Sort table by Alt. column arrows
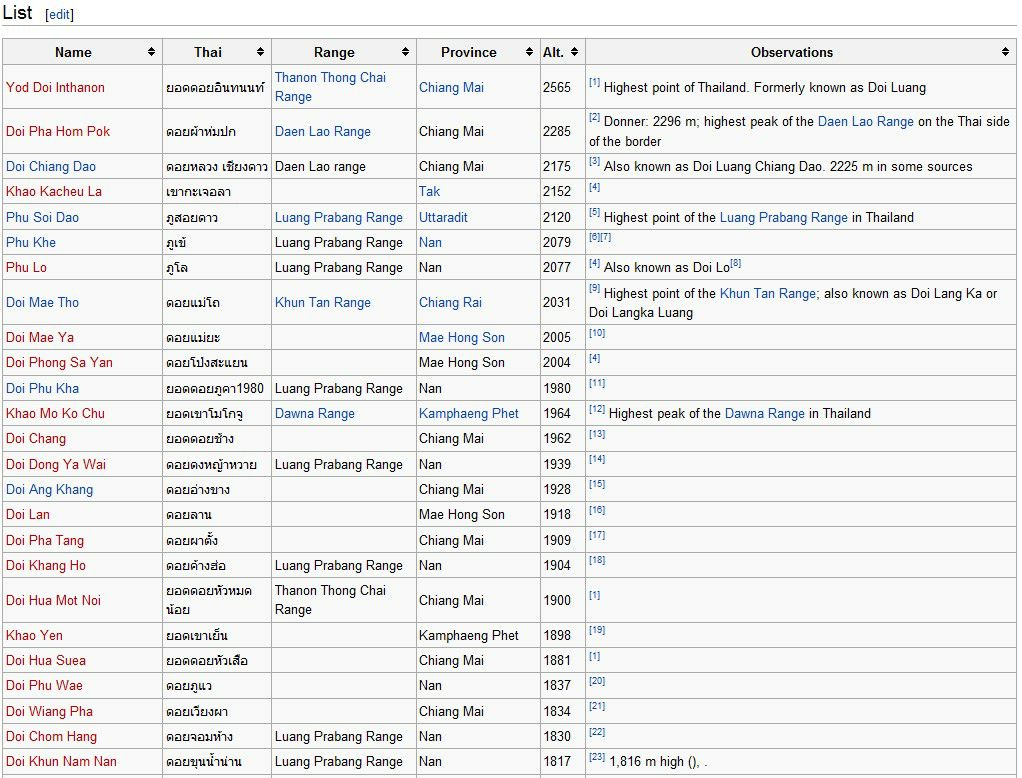 [x=574, y=52]
